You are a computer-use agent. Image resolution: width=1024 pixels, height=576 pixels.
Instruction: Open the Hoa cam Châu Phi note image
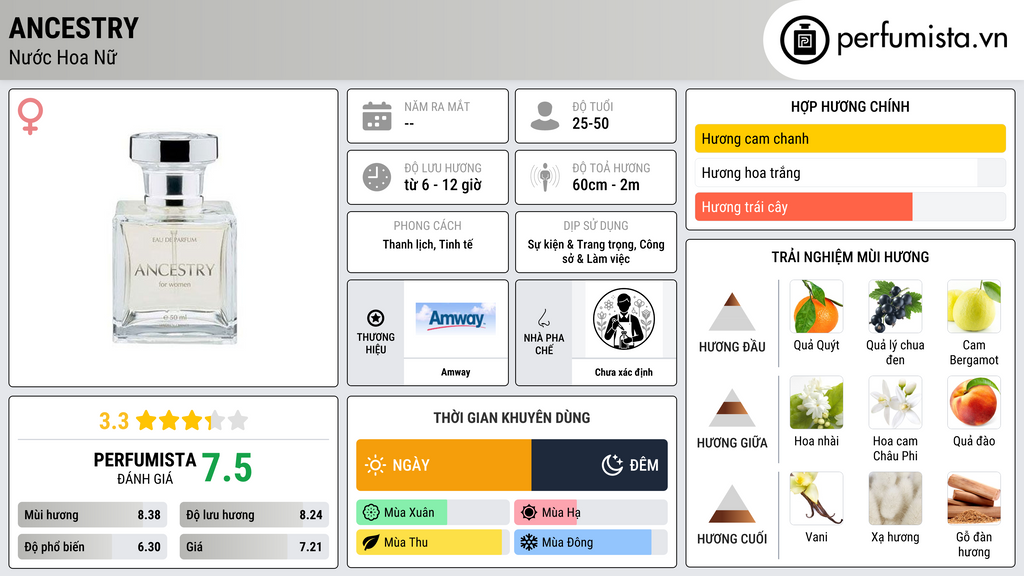pos(895,402)
